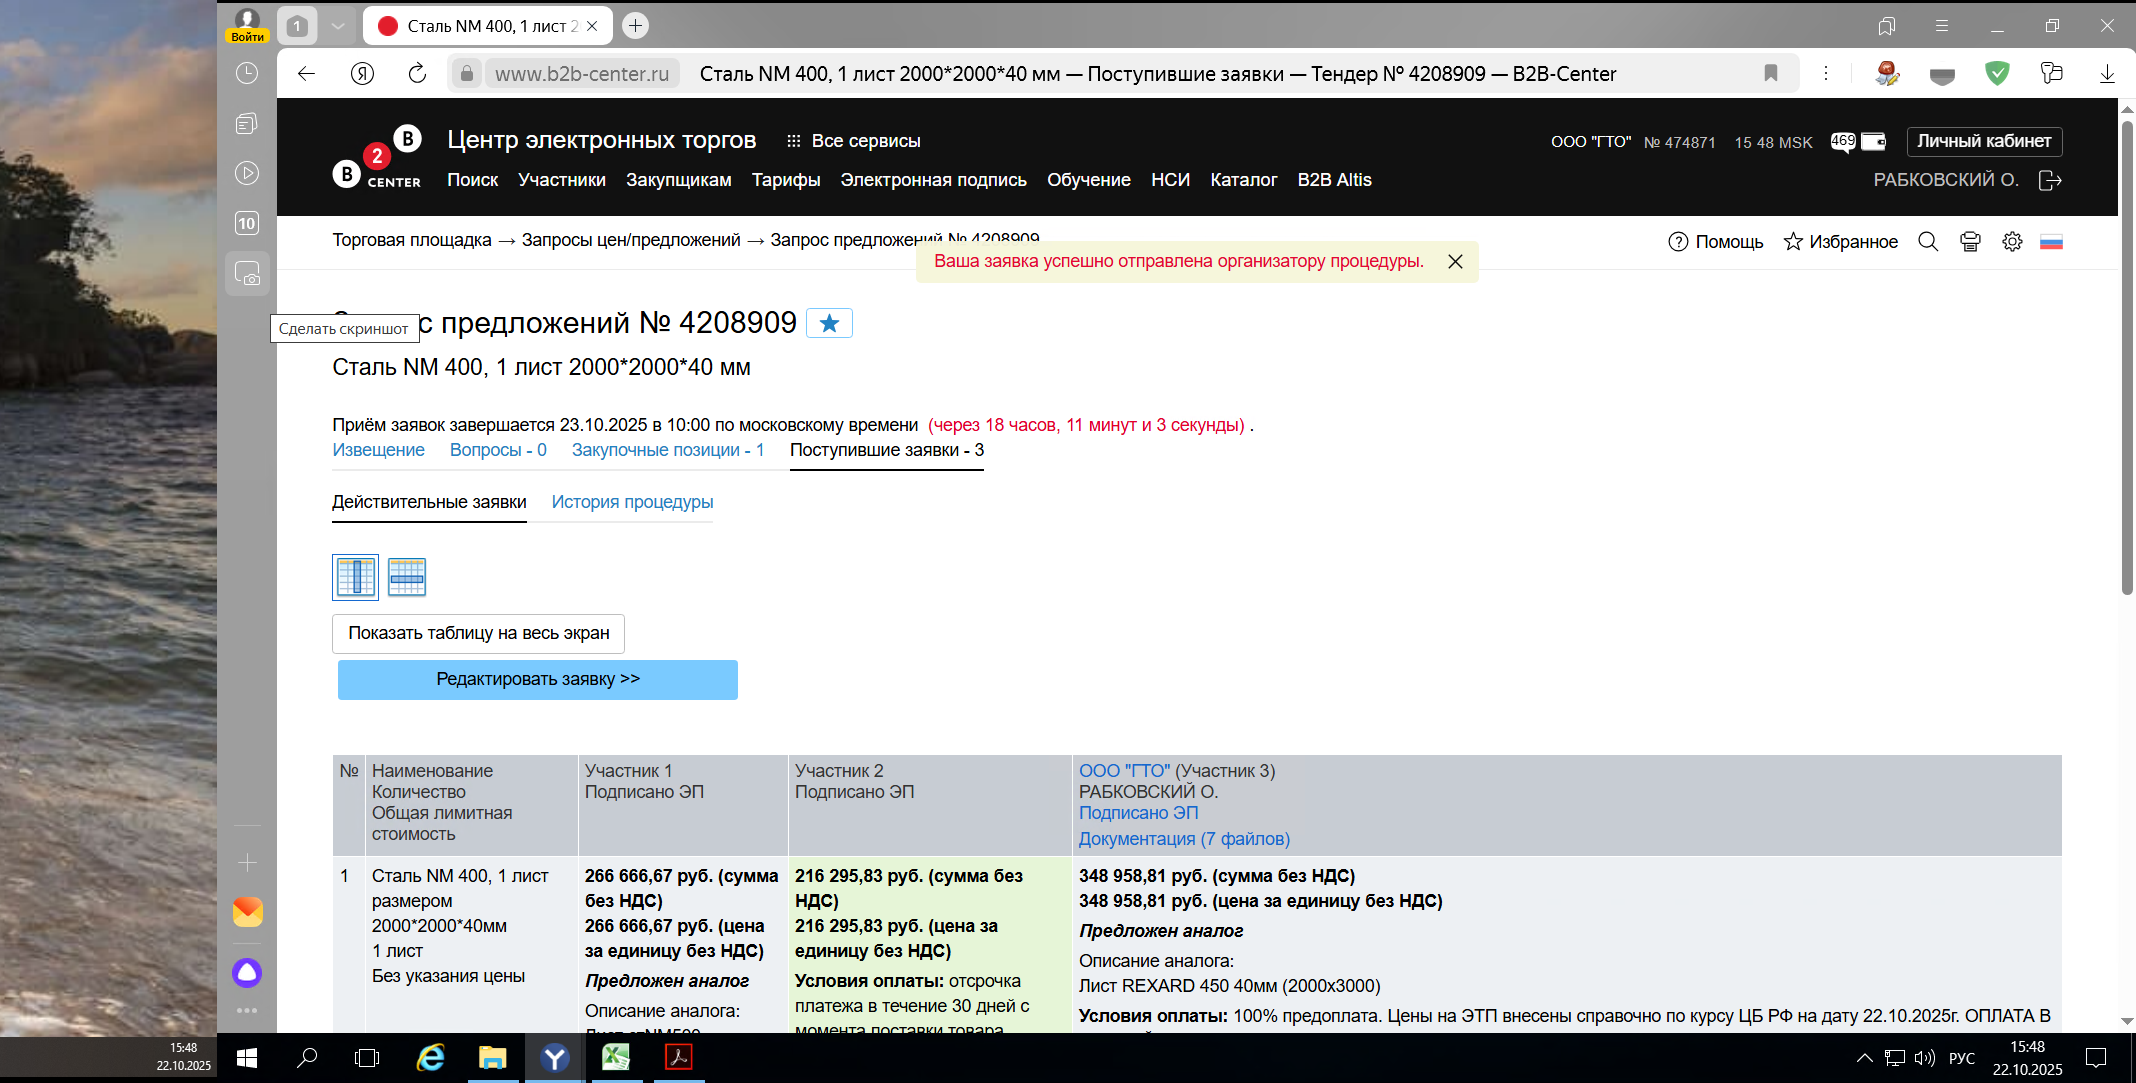Open site settings gear icon
2136x1083 pixels.
pyautogui.click(x=2012, y=242)
